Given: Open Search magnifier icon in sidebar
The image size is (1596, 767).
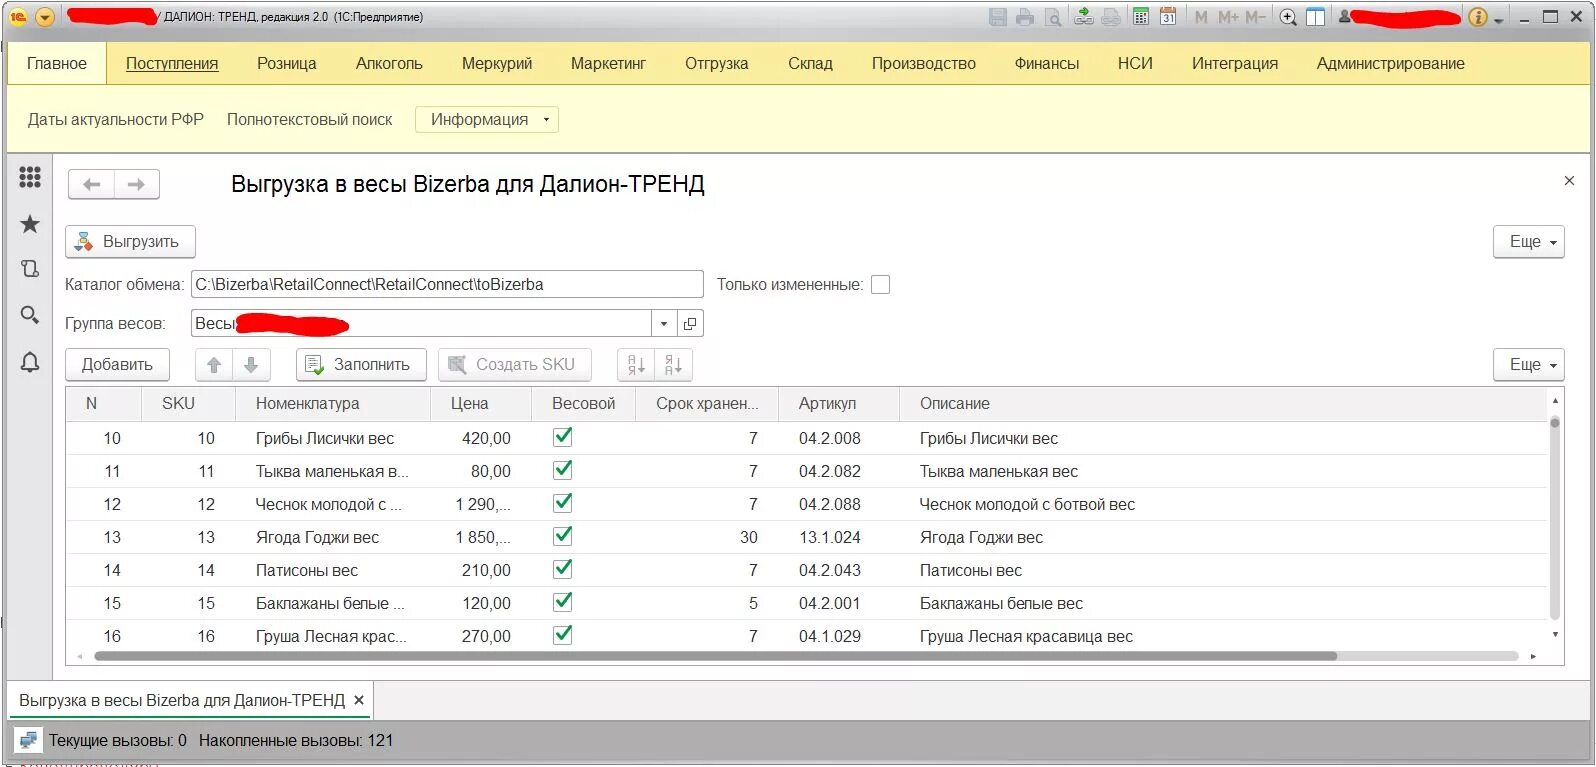Looking at the screenshot, I should click(x=30, y=315).
